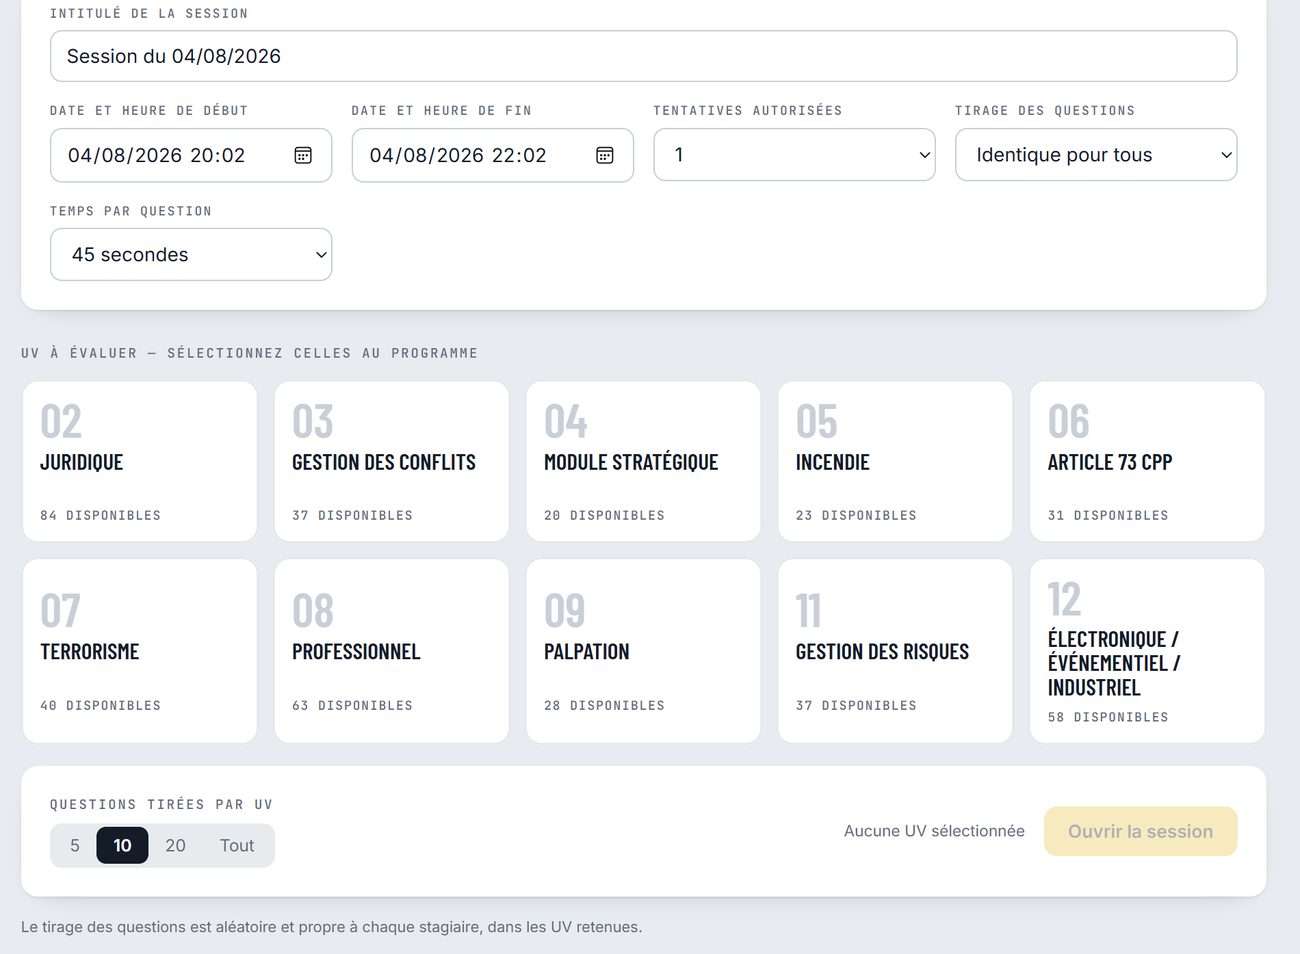This screenshot has height=954, width=1300.
Task: Open the Tirage des questions dropdown
Action: pyautogui.click(x=1096, y=155)
